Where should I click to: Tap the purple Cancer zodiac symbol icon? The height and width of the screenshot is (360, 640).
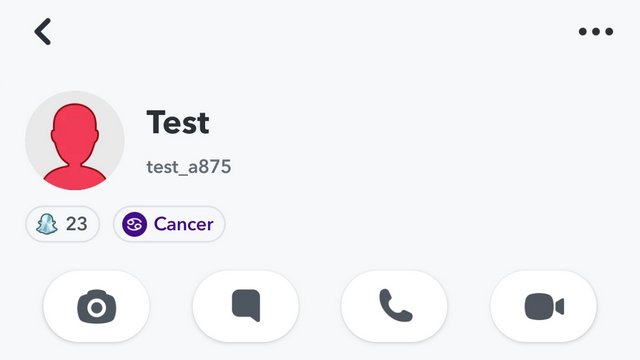click(135, 224)
